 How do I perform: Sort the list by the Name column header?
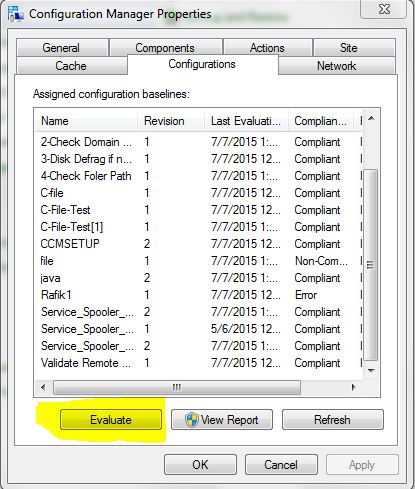pyautogui.click(x=86, y=121)
